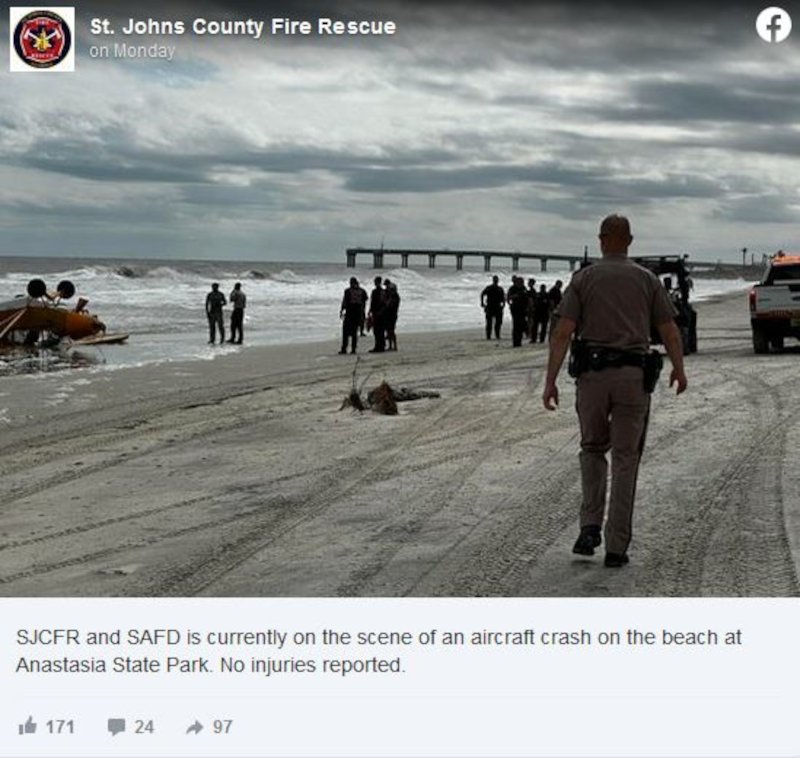Click the St. Johns County Fire Rescue badge avatar
This screenshot has height=758, width=800.
pyautogui.click(x=42, y=39)
